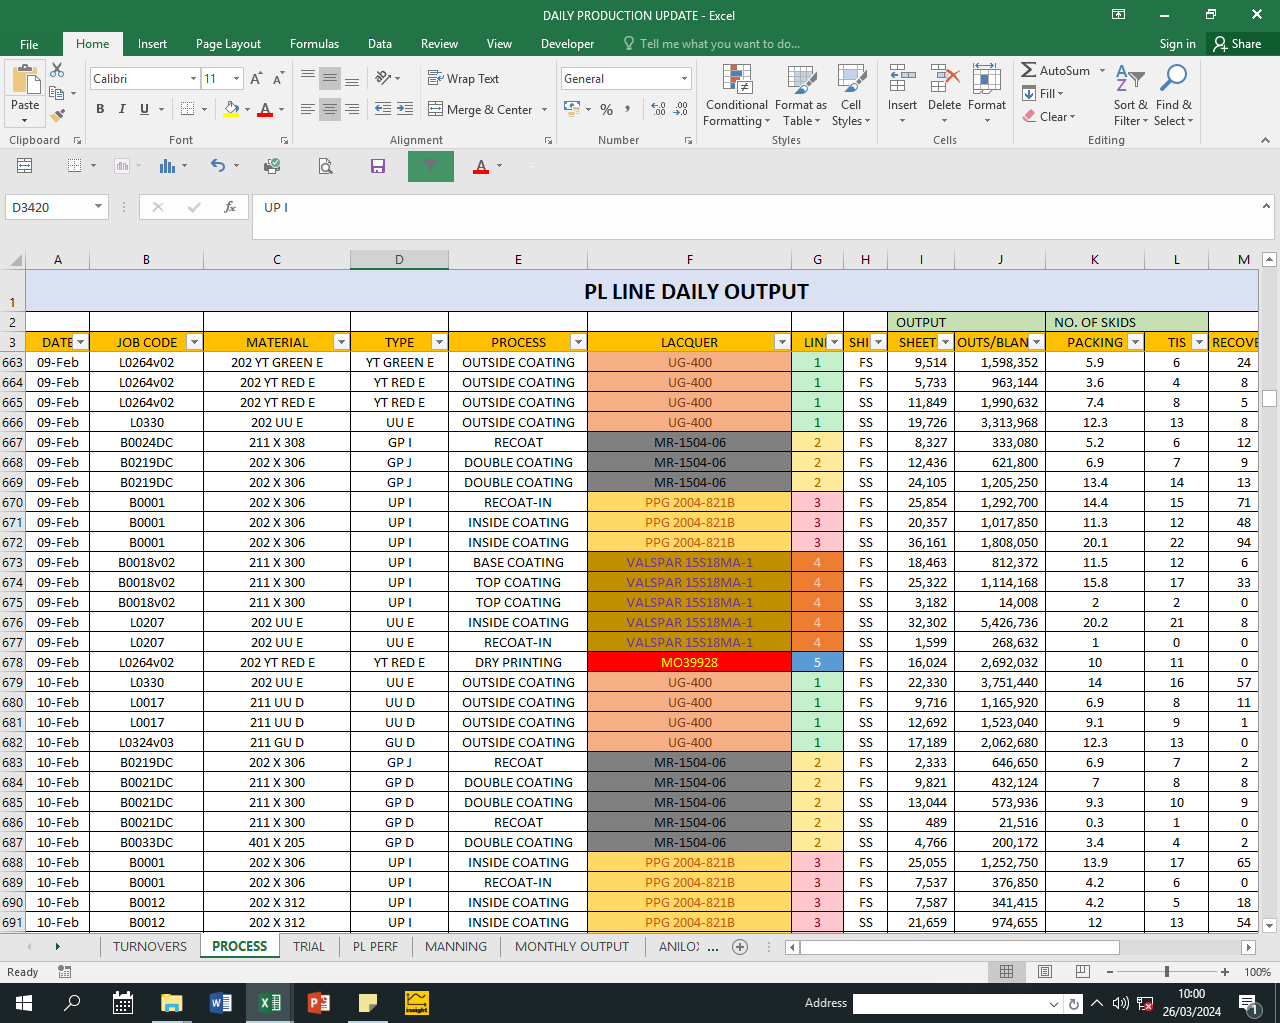1280x1023 pixels.
Task: Switch to Page Layout view in status bar
Action: click(1044, 971)
